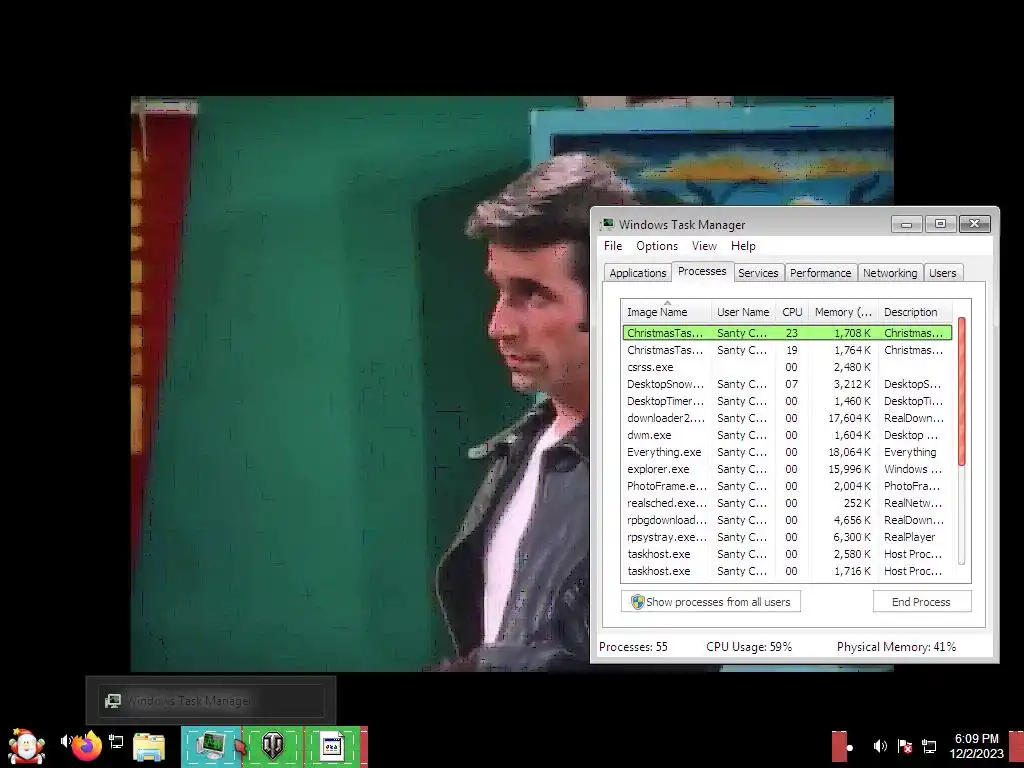Open the View menu

(x=704, y=246)
